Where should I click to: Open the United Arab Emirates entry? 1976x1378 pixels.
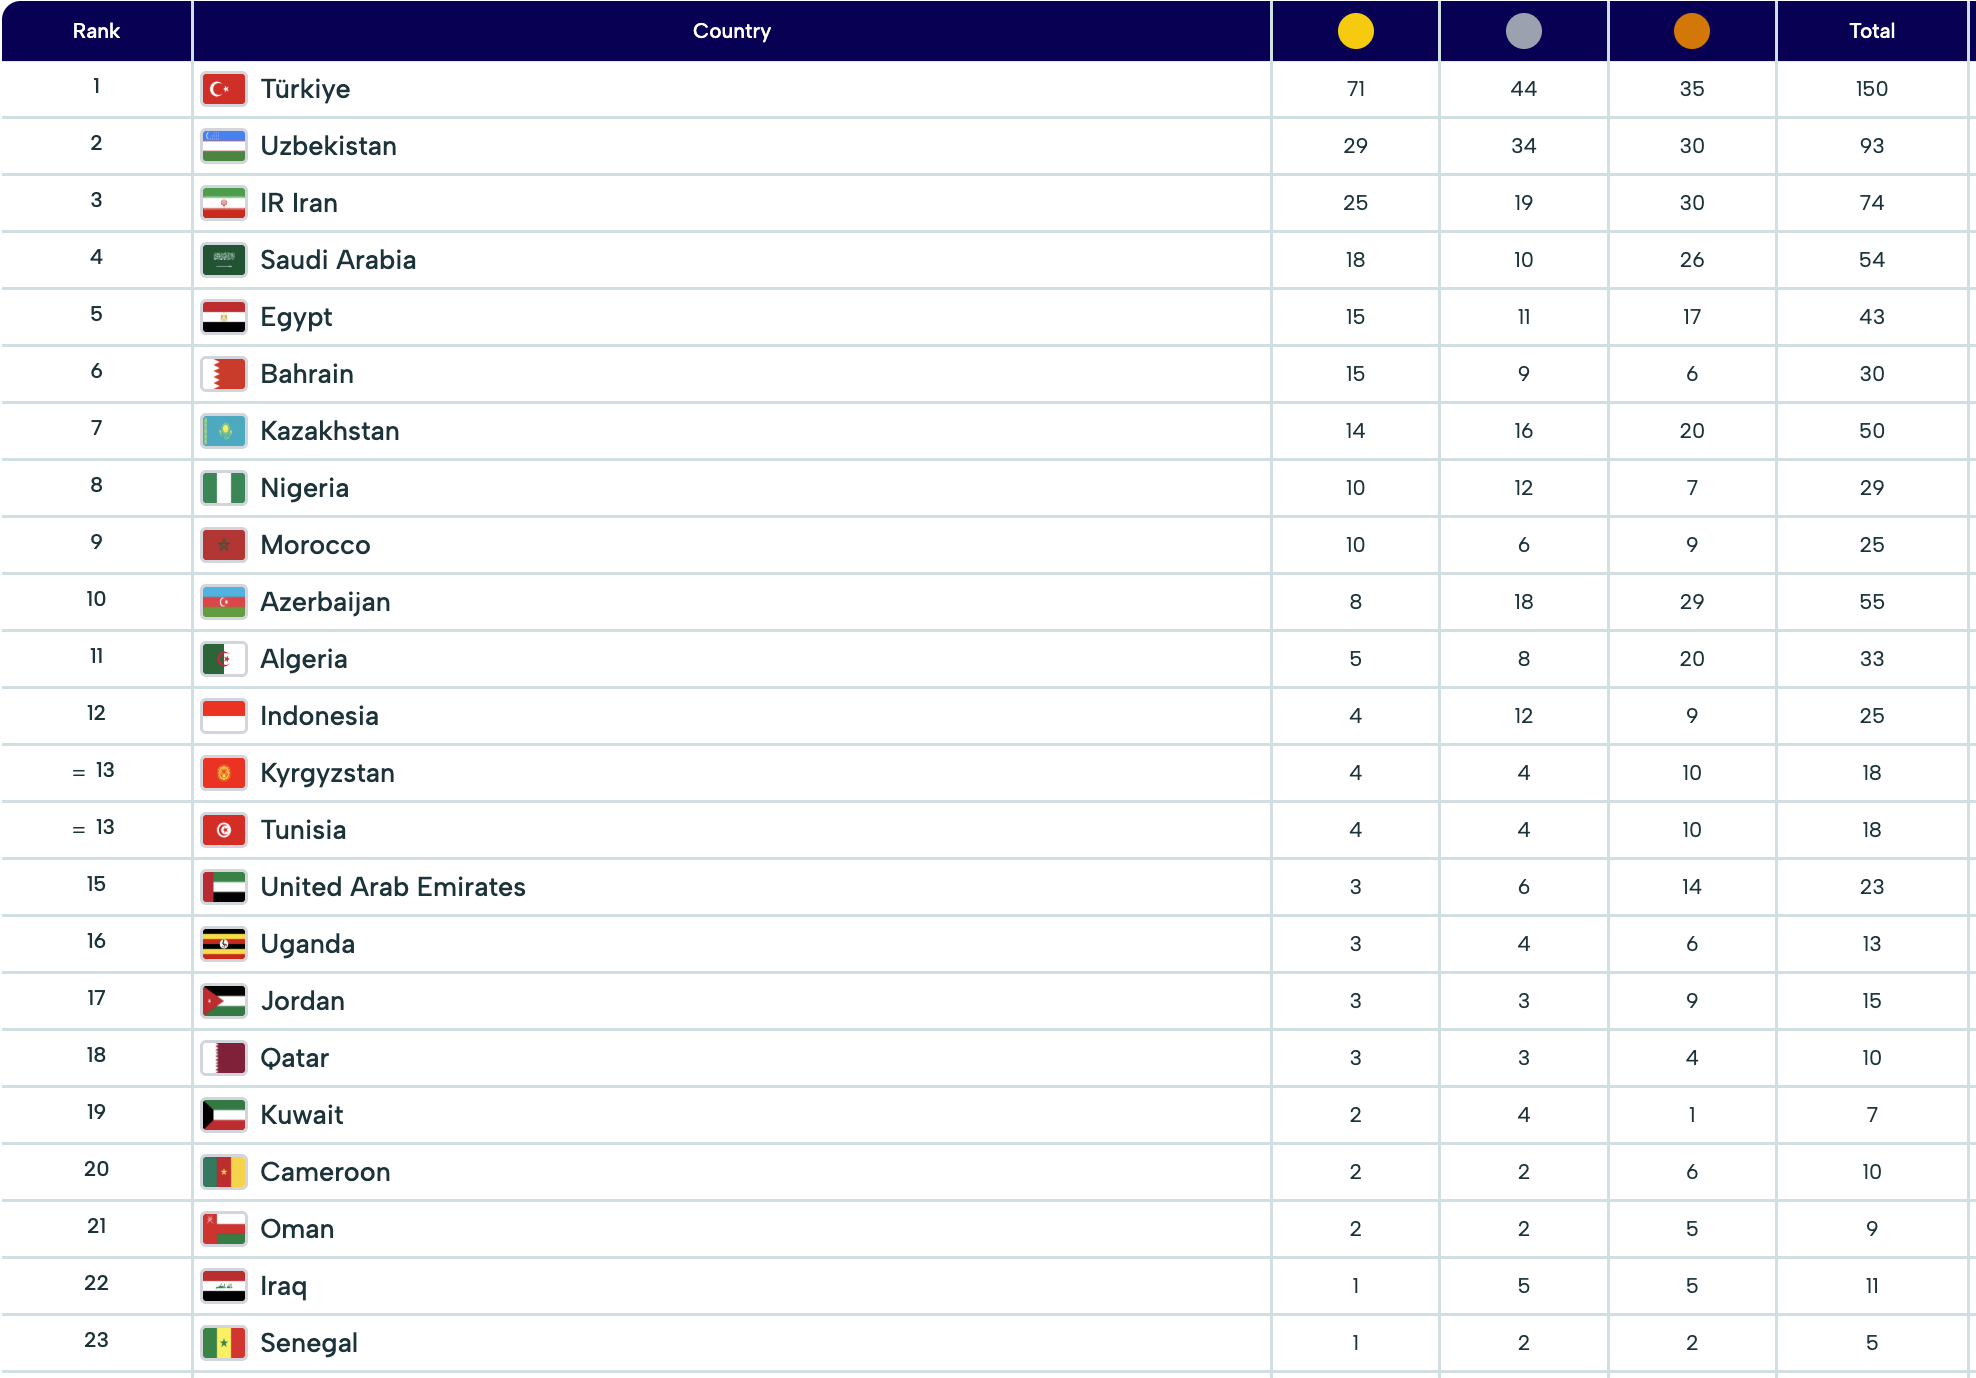[x=392, y=887]
